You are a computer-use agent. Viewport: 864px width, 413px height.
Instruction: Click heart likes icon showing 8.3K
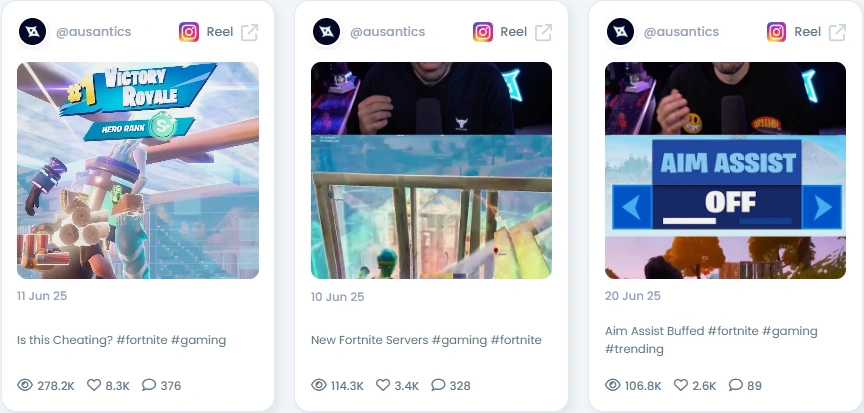click(x=94, y=385)
